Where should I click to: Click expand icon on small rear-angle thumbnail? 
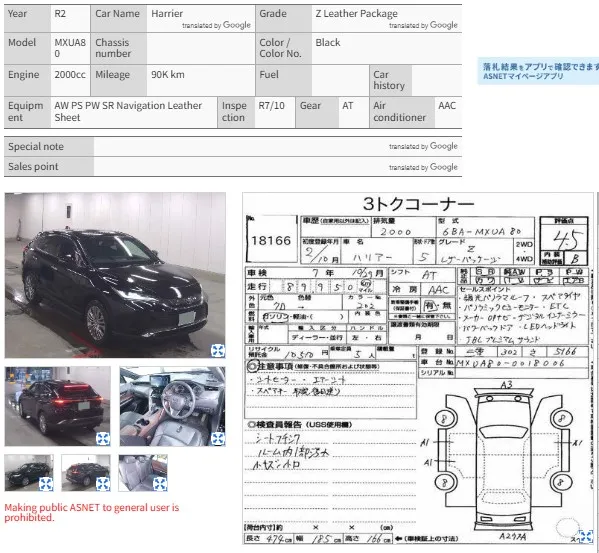(103, 484)
